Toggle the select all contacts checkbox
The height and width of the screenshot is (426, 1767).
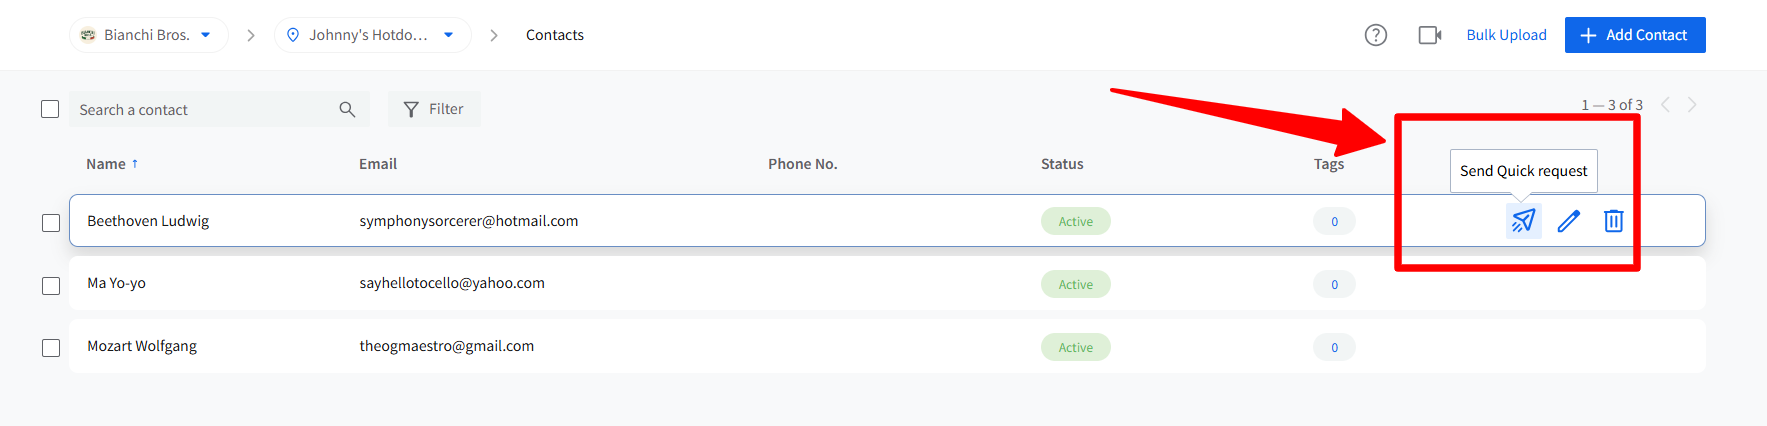[50, 109]
